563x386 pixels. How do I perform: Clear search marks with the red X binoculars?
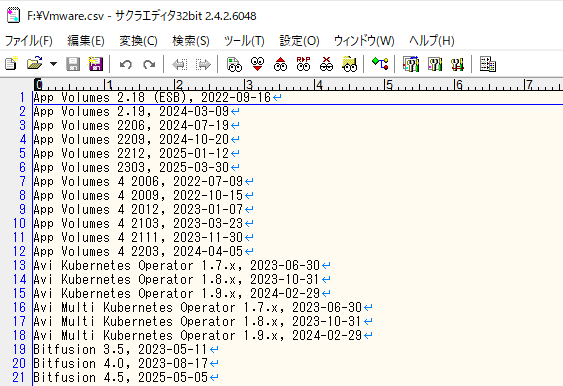(x=326, y=64)
